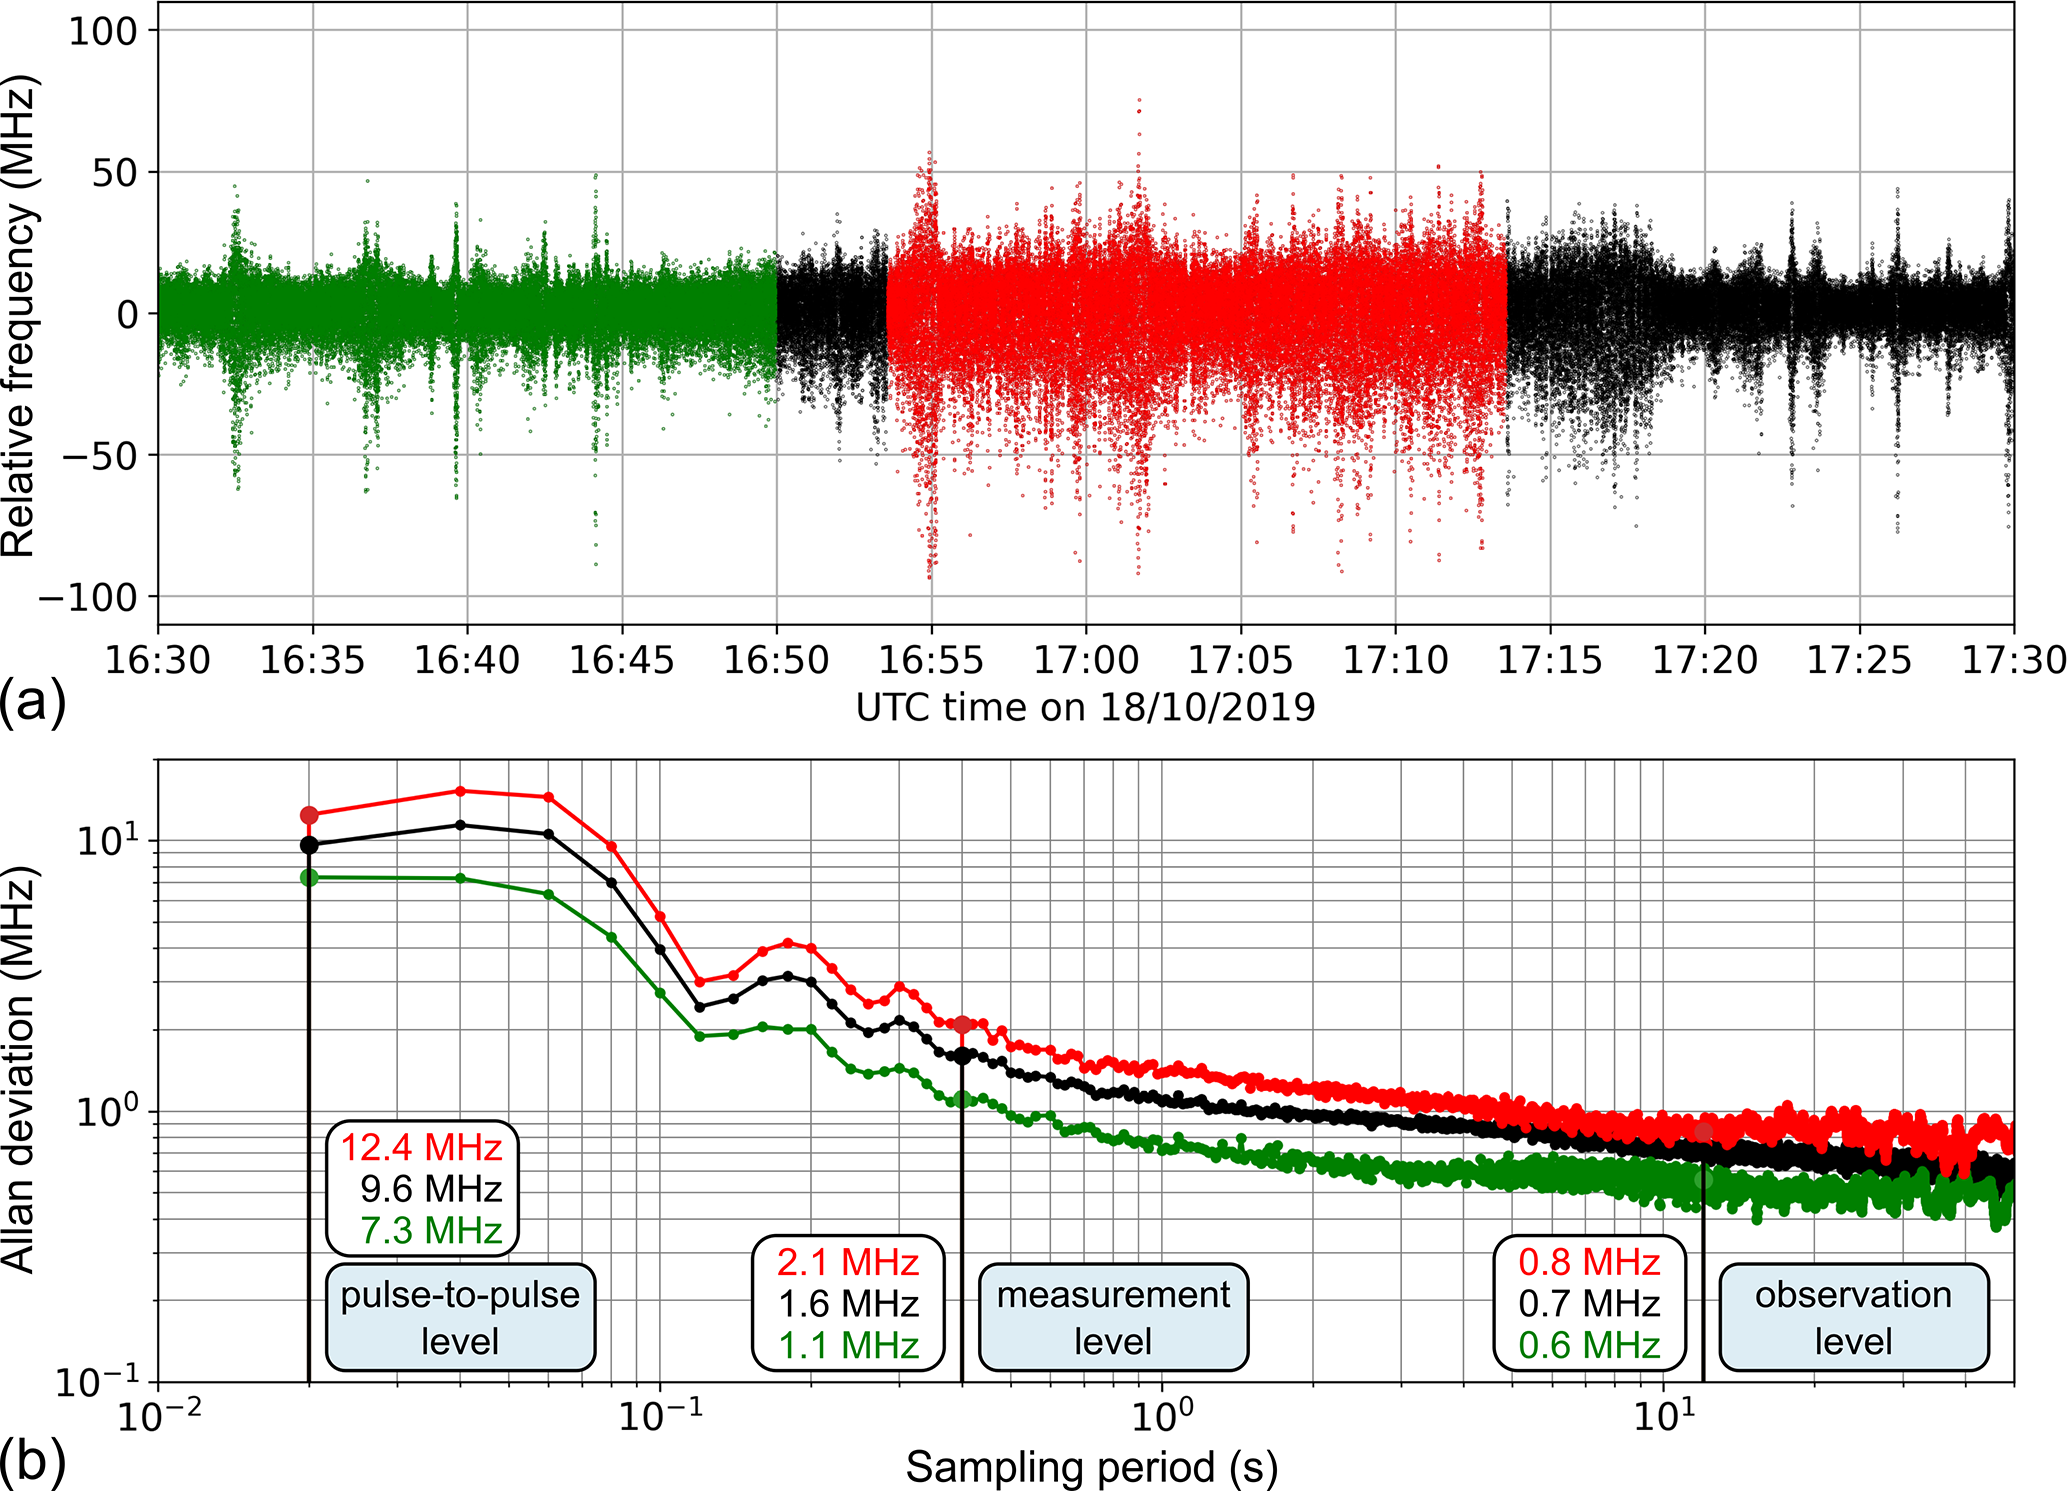Click the UTC time on 18/10/2019 axis title

[x=1085, y=707]
